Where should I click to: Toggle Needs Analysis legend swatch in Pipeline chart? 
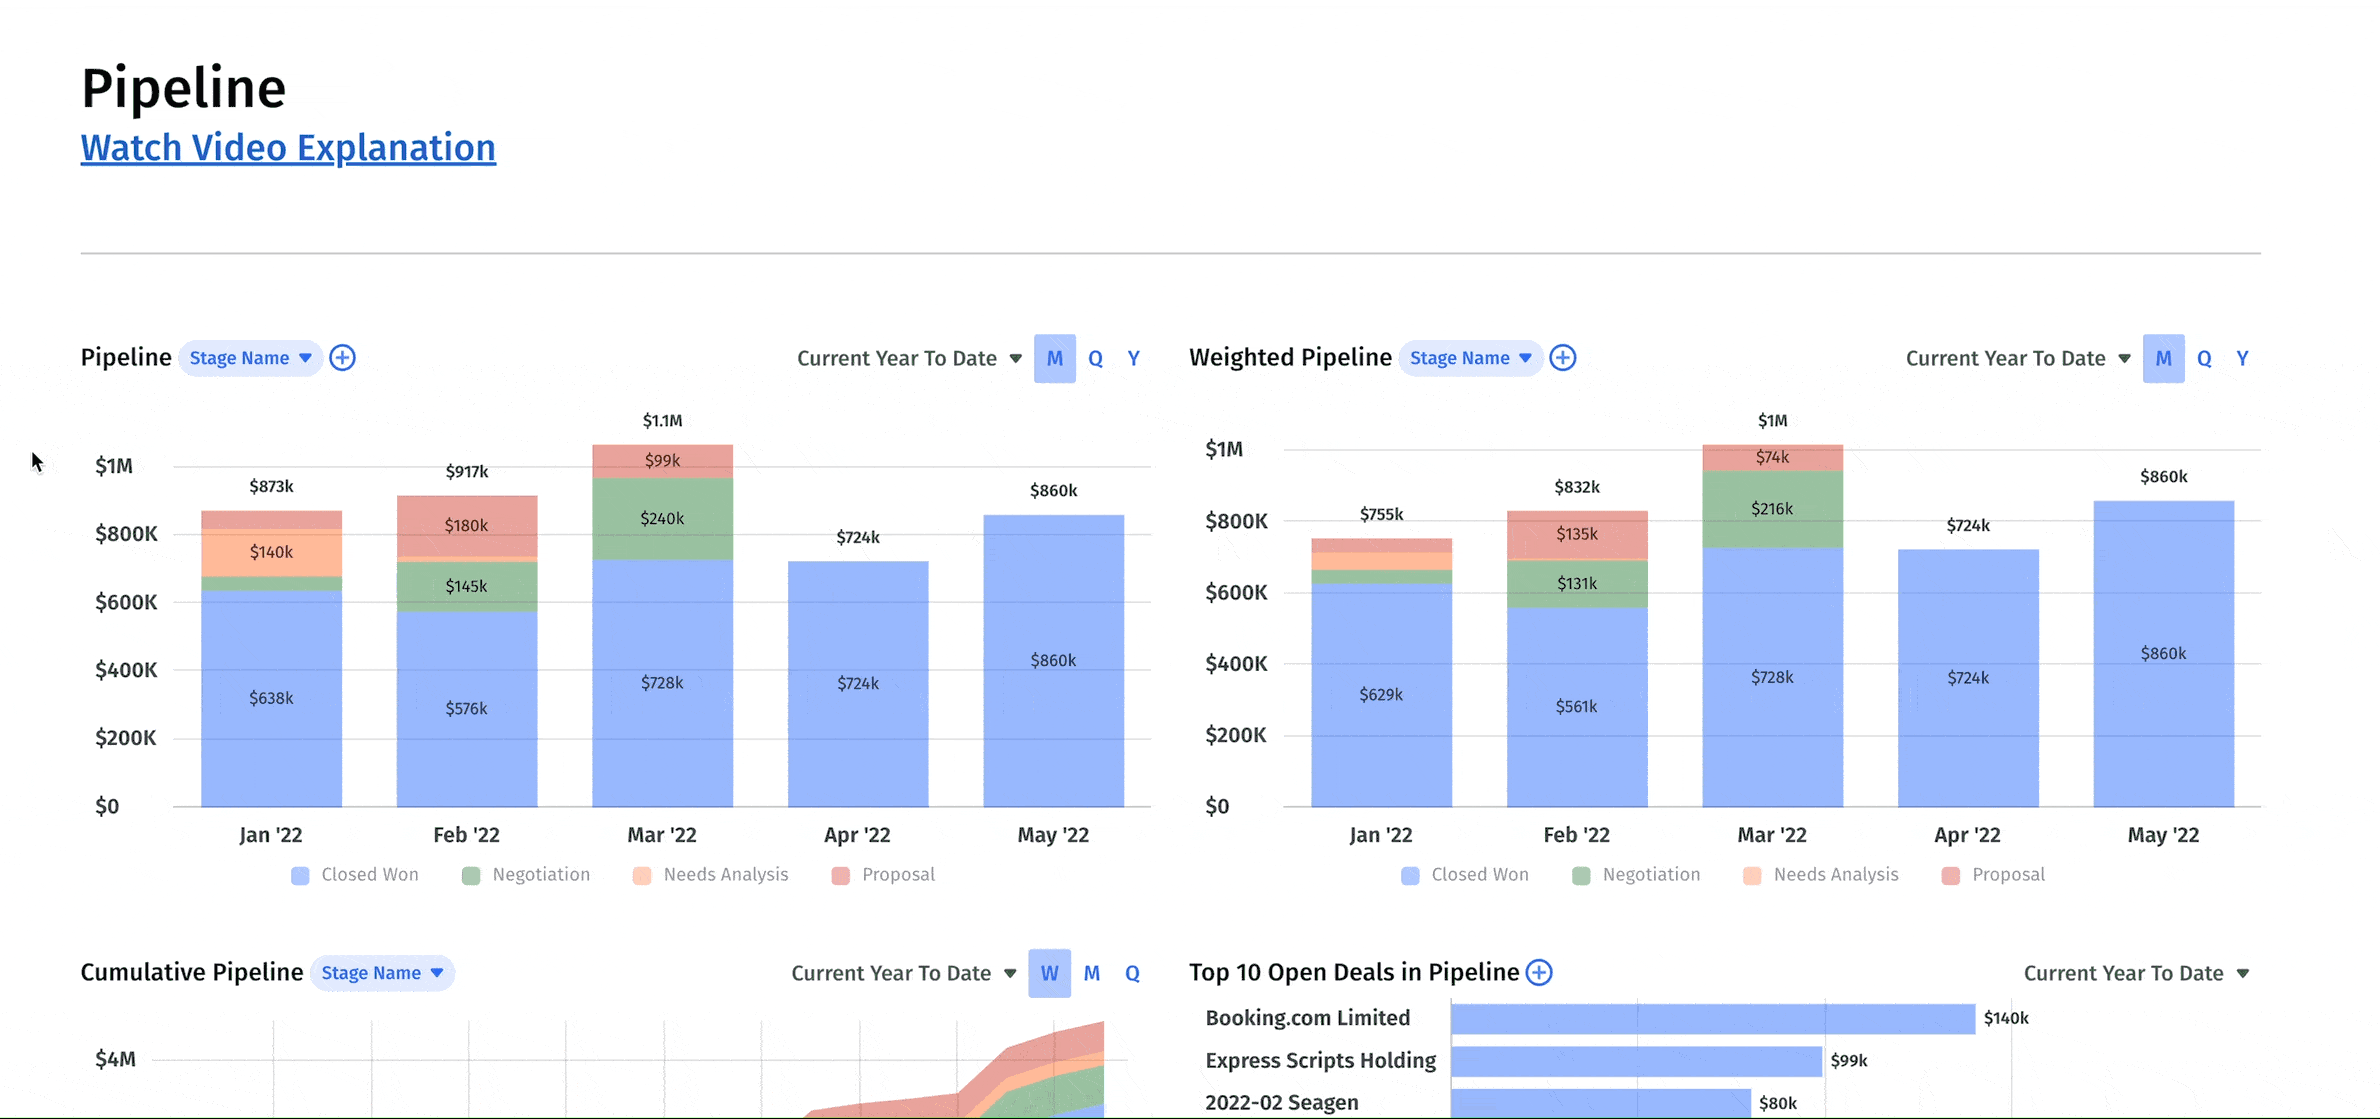coord(642,876)
